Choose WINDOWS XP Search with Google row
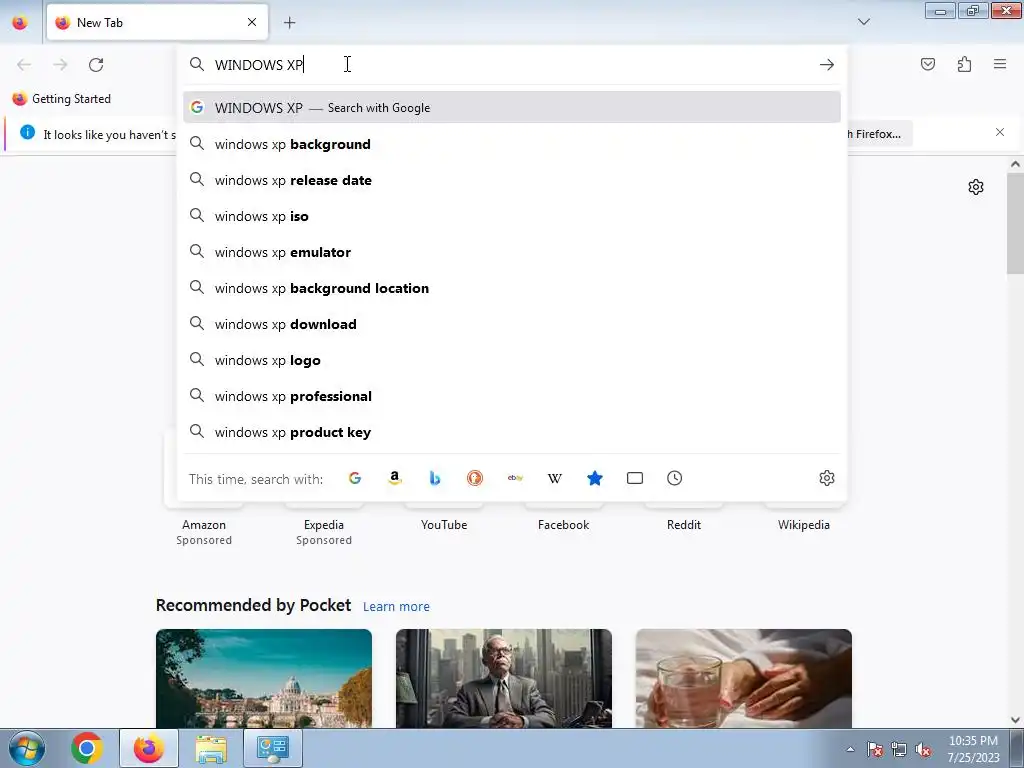The height and width of the screenshot is (768, 1024). (512, 107)
